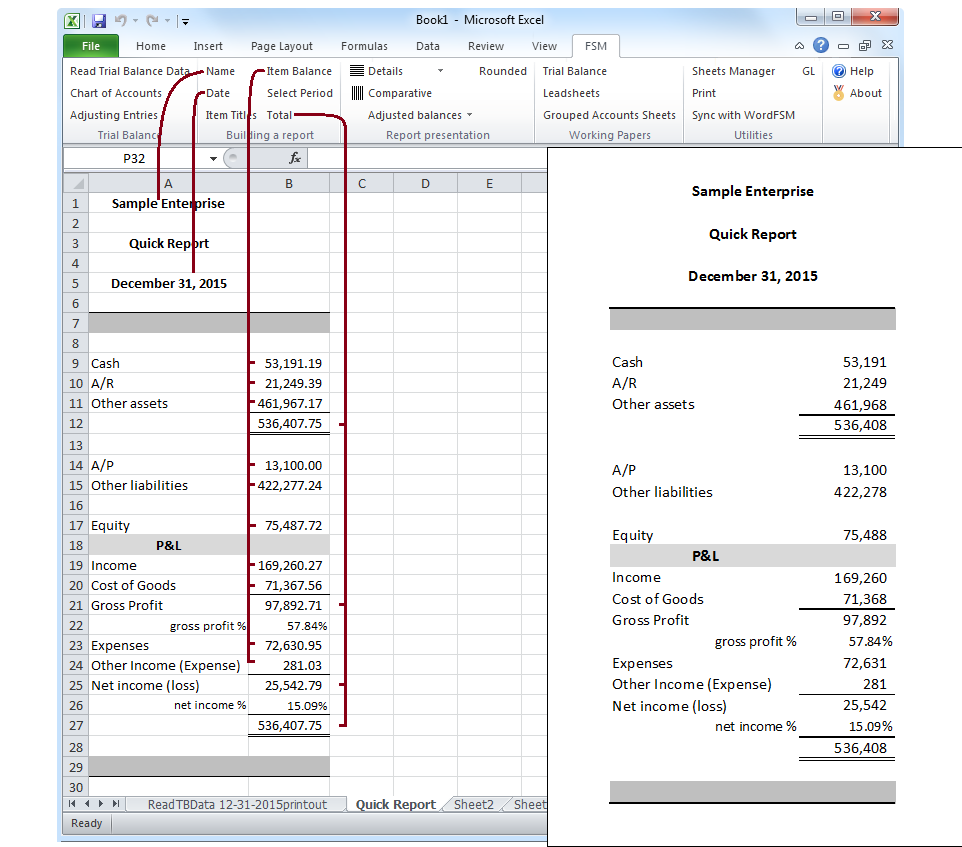The width and height of the screenshot is (962, 847).
Task: Toggle Rounded values for the report
Action: coord(502,71)
